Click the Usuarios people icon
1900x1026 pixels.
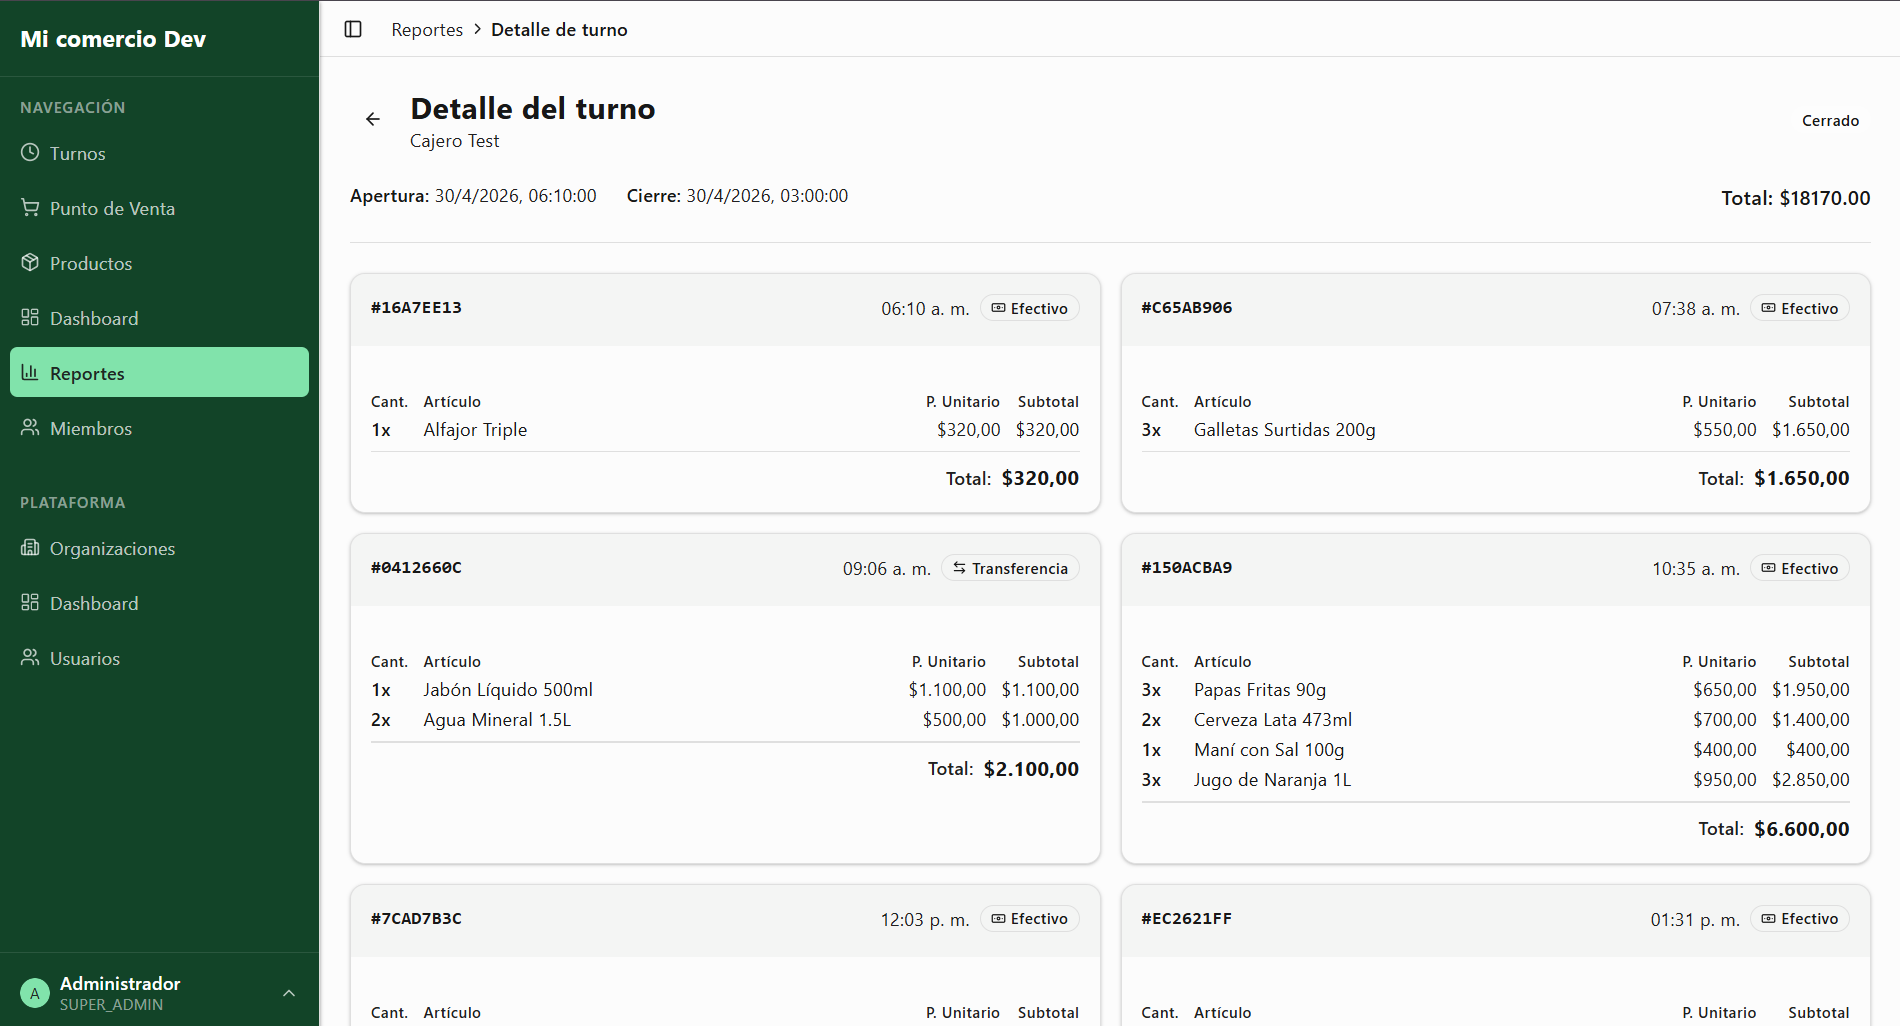[30, 658]
